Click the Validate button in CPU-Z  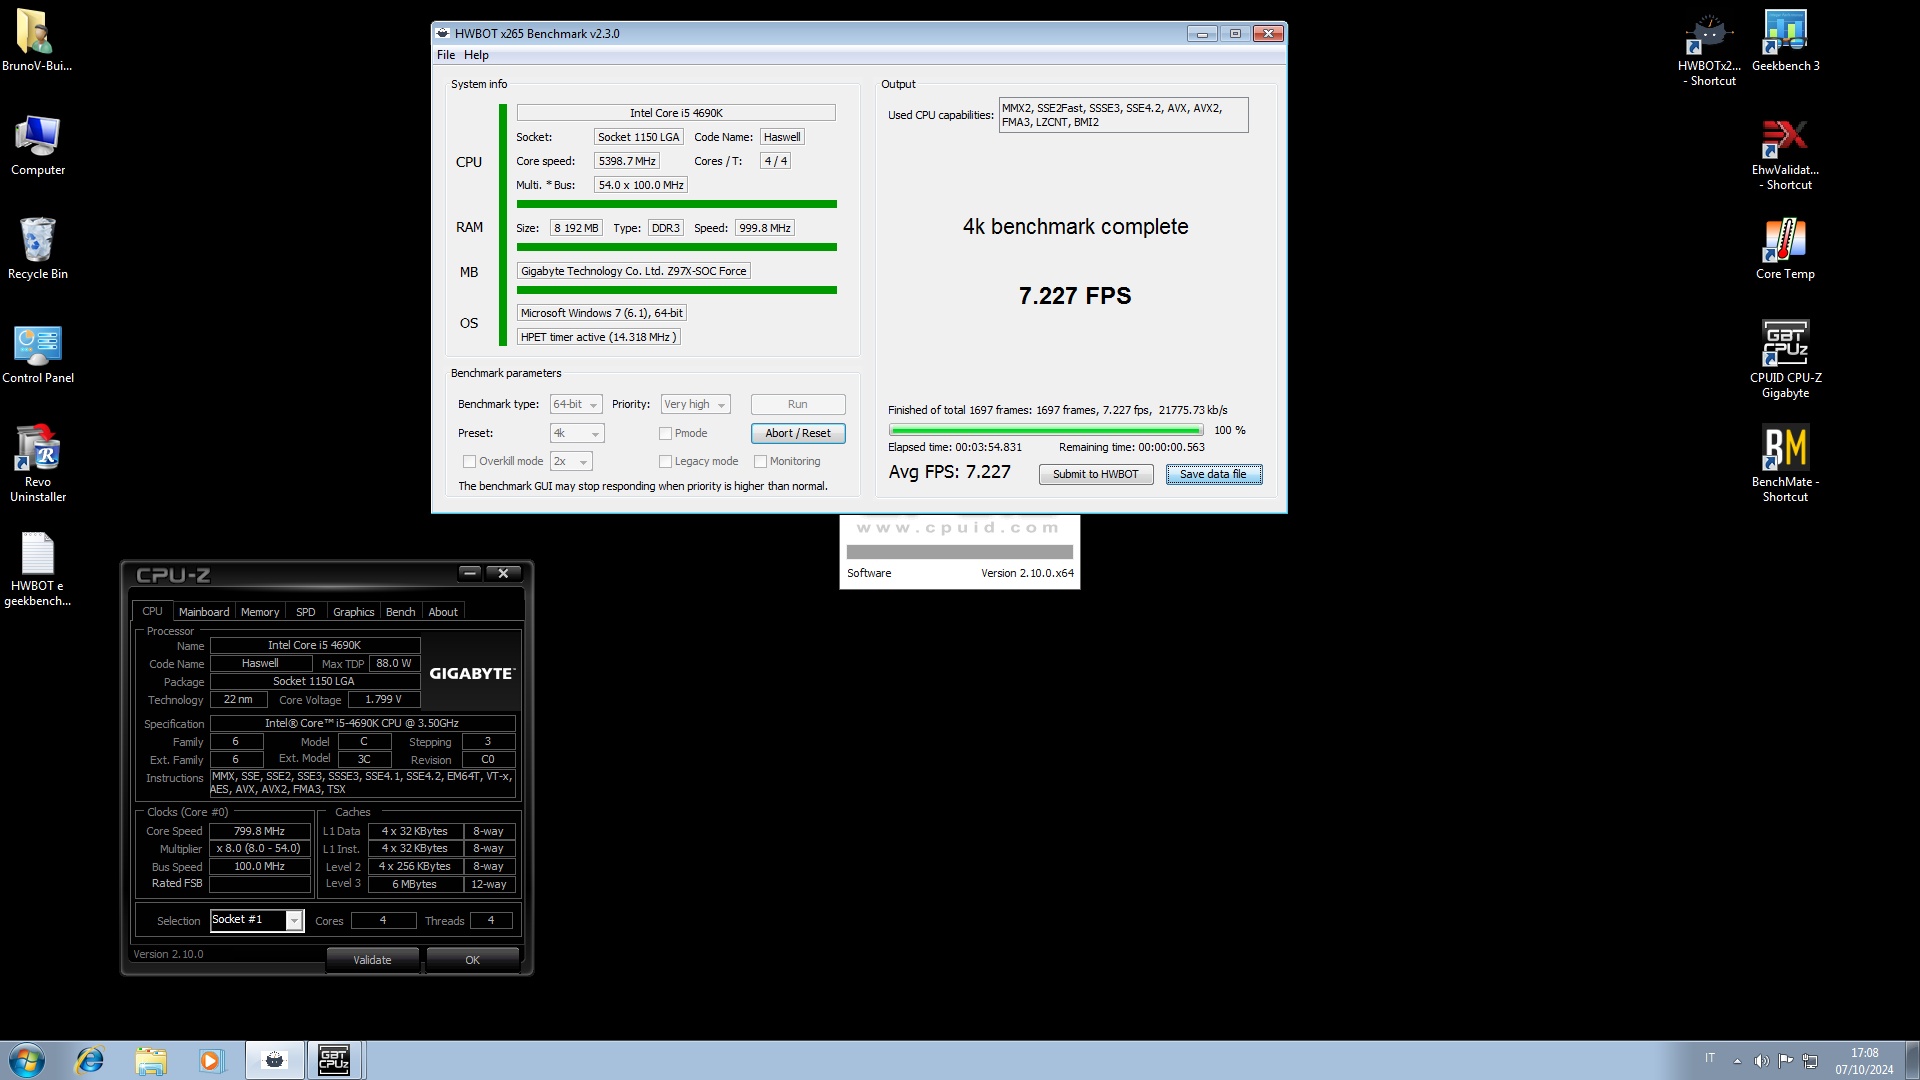372,960
